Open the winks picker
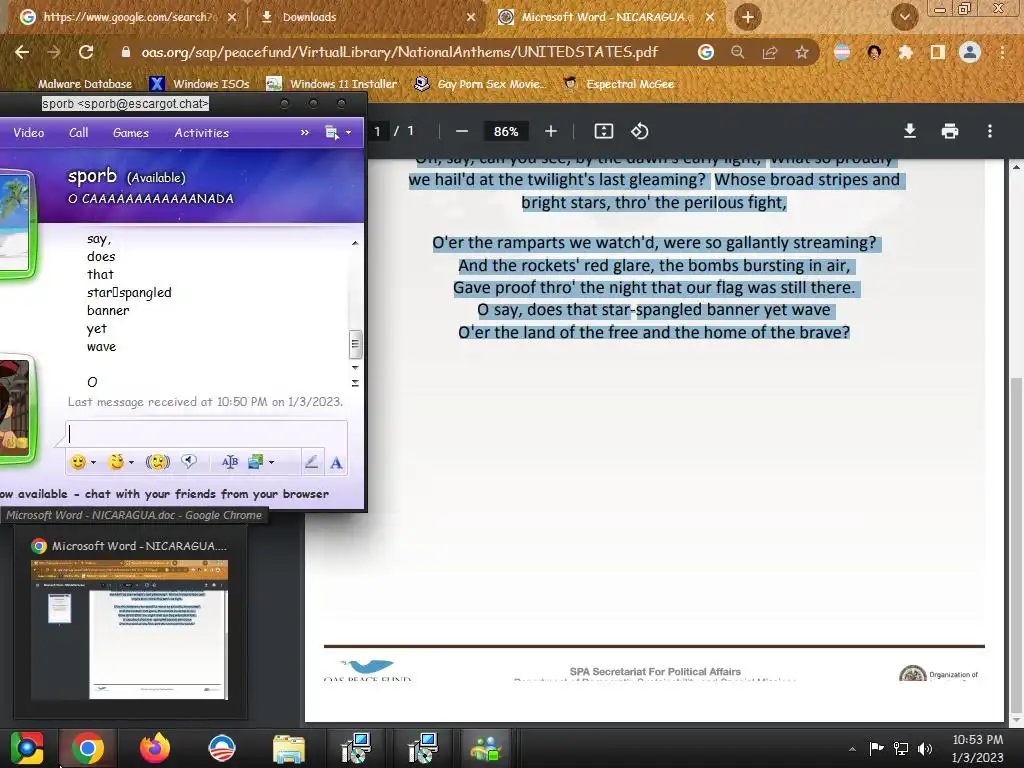 coord(121,462)
